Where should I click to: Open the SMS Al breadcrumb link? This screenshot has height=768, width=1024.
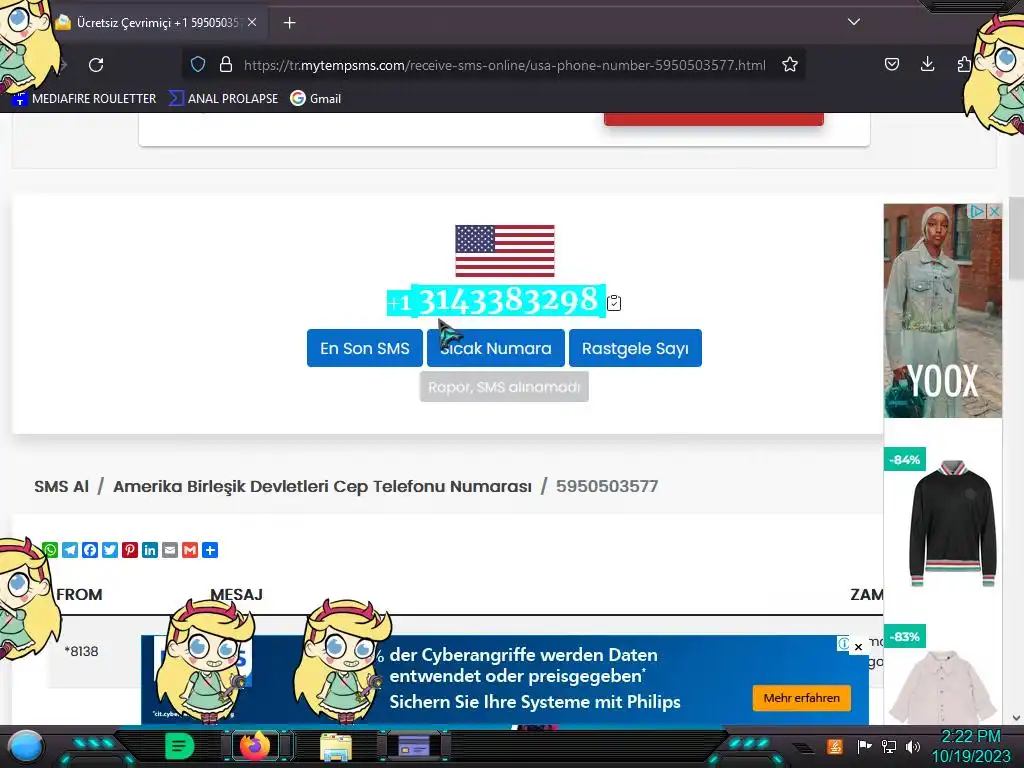point(61,487)
